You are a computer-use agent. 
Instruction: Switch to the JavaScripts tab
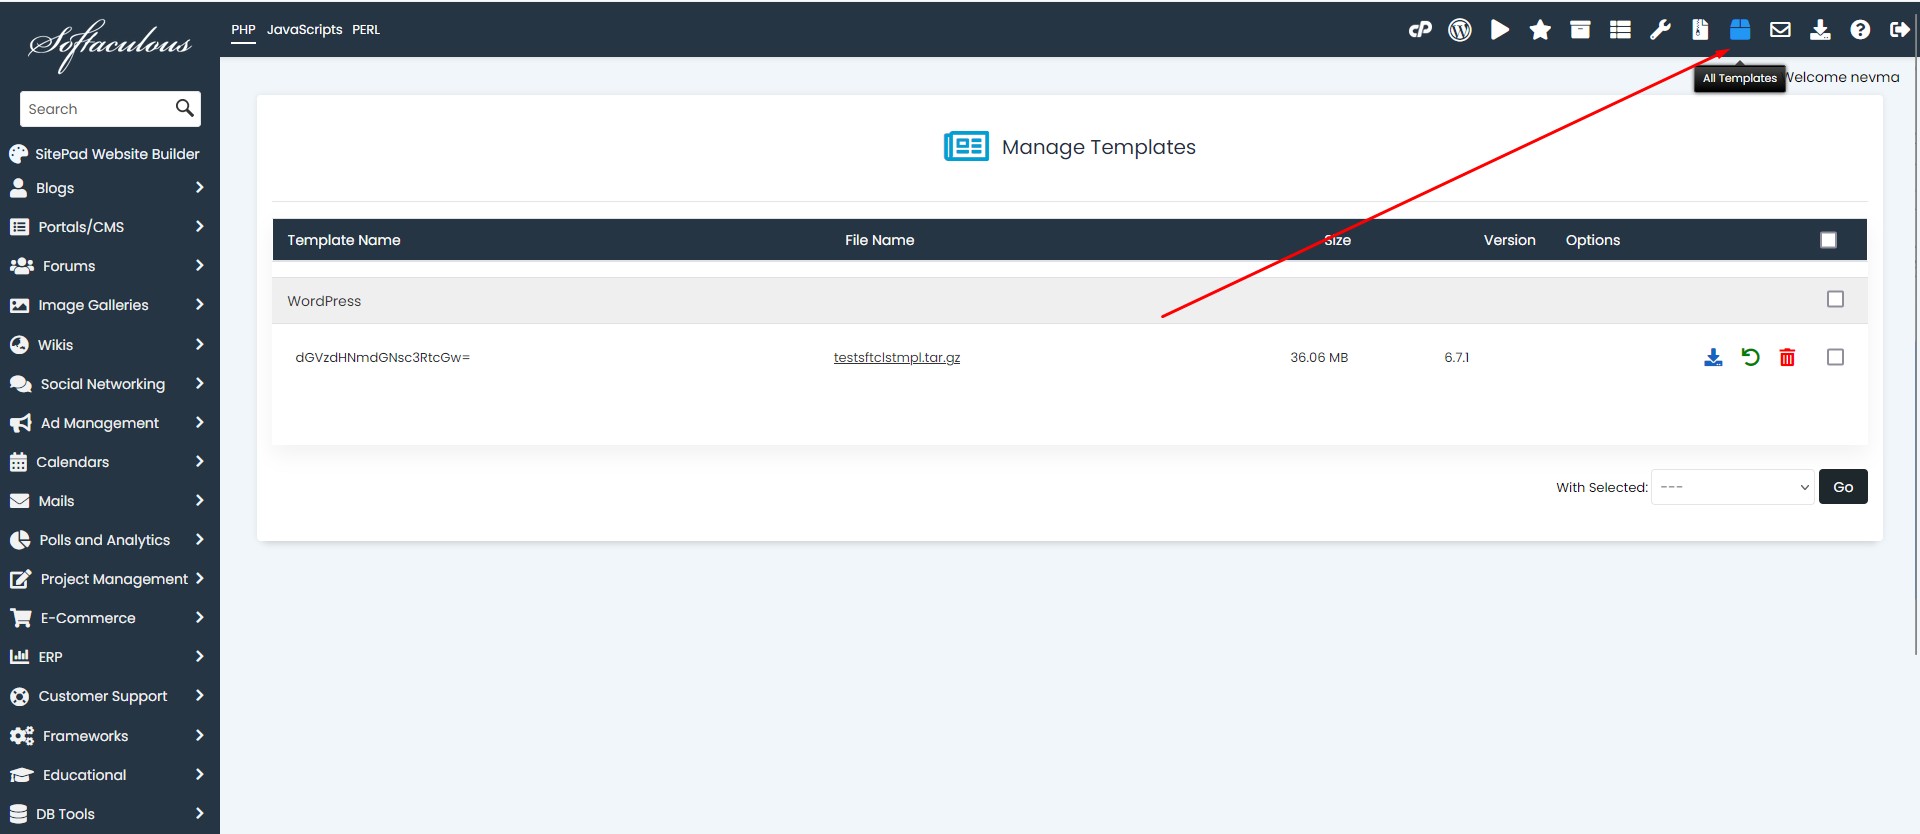coord(304,30)
